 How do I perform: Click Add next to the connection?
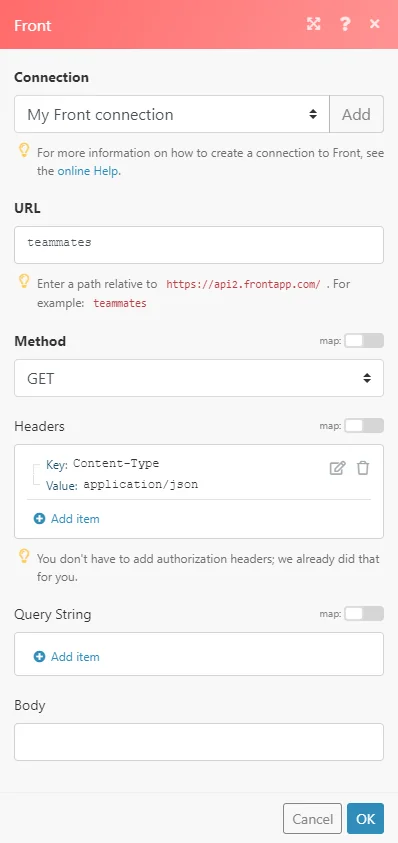tap(357, 114)
